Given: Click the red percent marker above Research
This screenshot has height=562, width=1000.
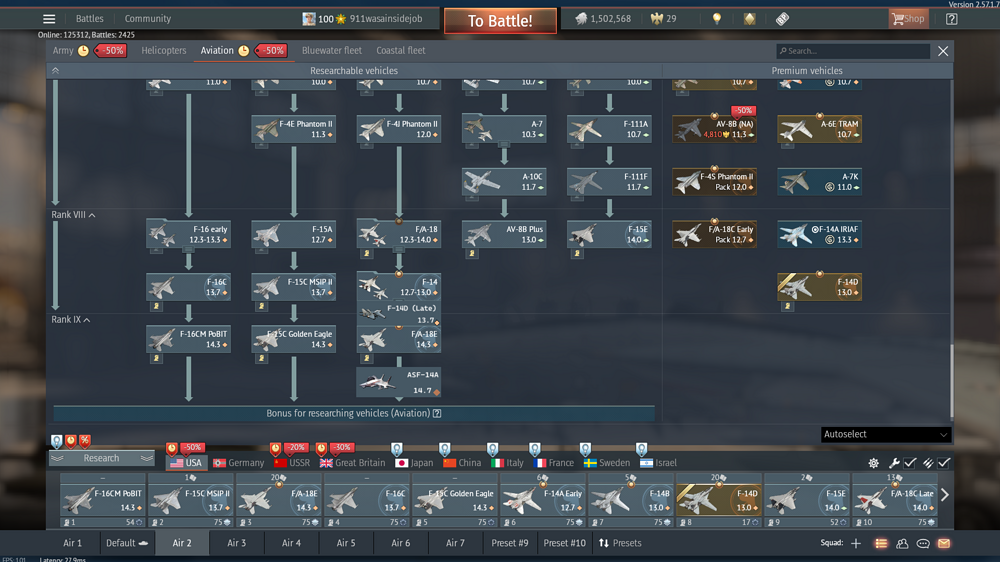Looking at the screenshot, I should (x=85, y=440).
